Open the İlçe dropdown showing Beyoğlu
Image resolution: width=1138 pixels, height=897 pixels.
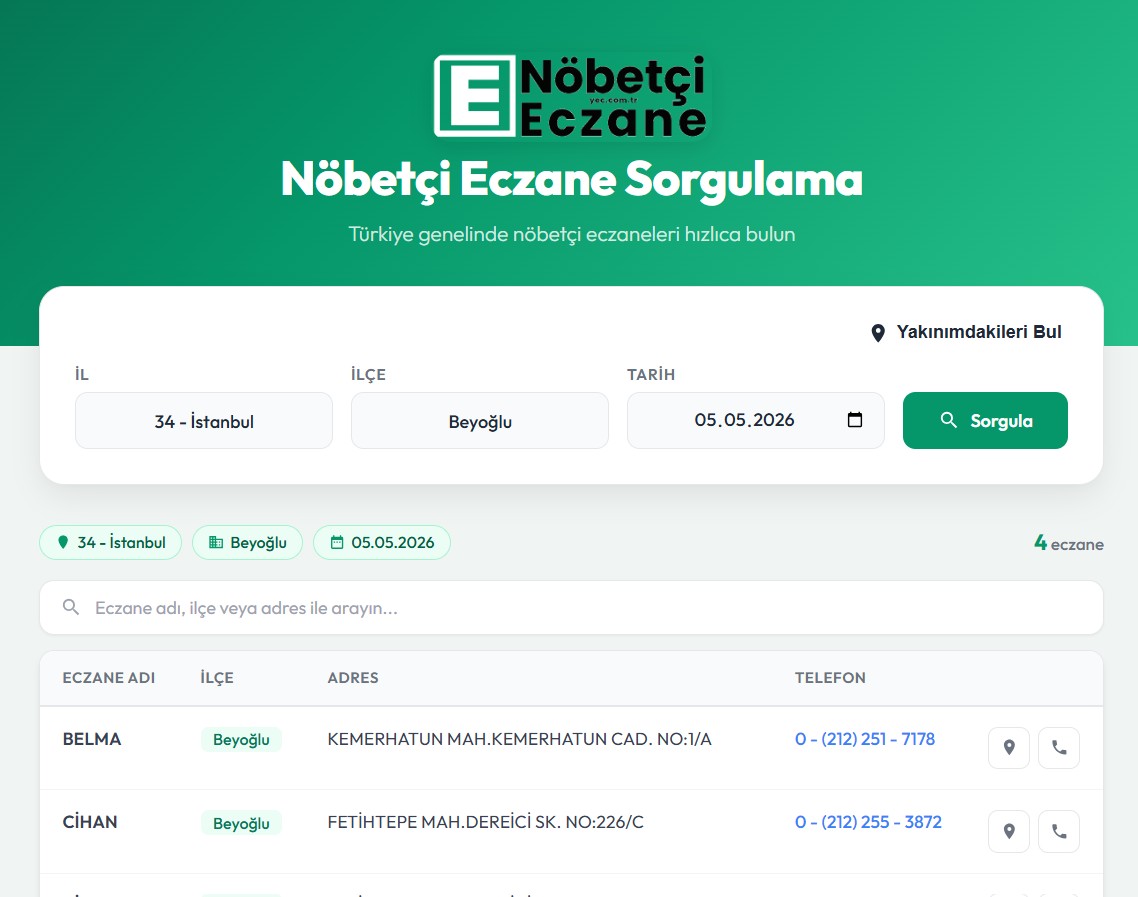(480, 421)
